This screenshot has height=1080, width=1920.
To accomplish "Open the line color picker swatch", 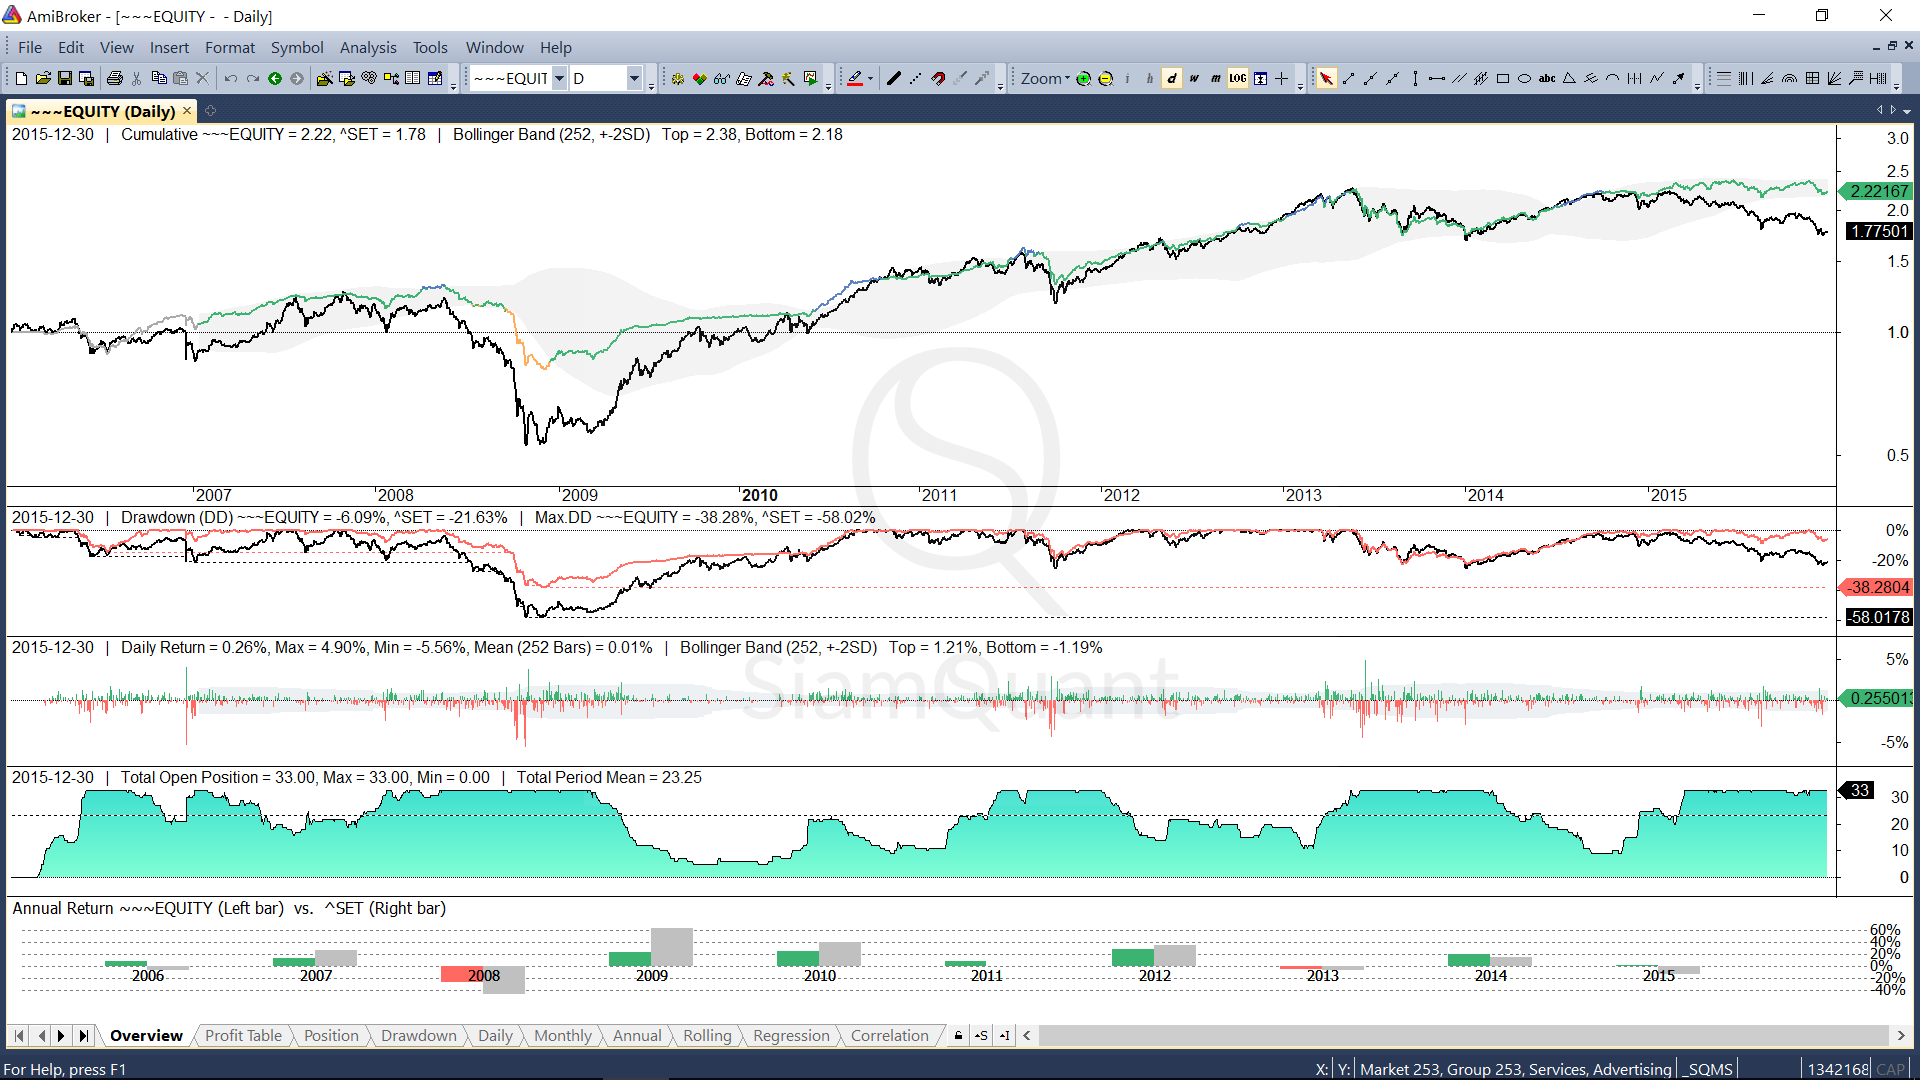I will point(855,79).
